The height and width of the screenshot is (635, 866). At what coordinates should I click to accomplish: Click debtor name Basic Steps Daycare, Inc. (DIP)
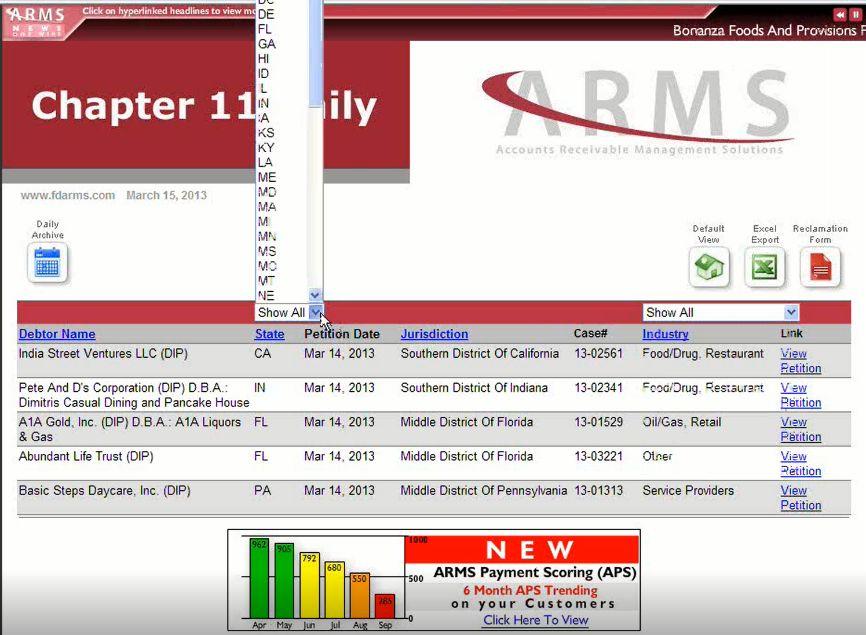click(104, 490)
